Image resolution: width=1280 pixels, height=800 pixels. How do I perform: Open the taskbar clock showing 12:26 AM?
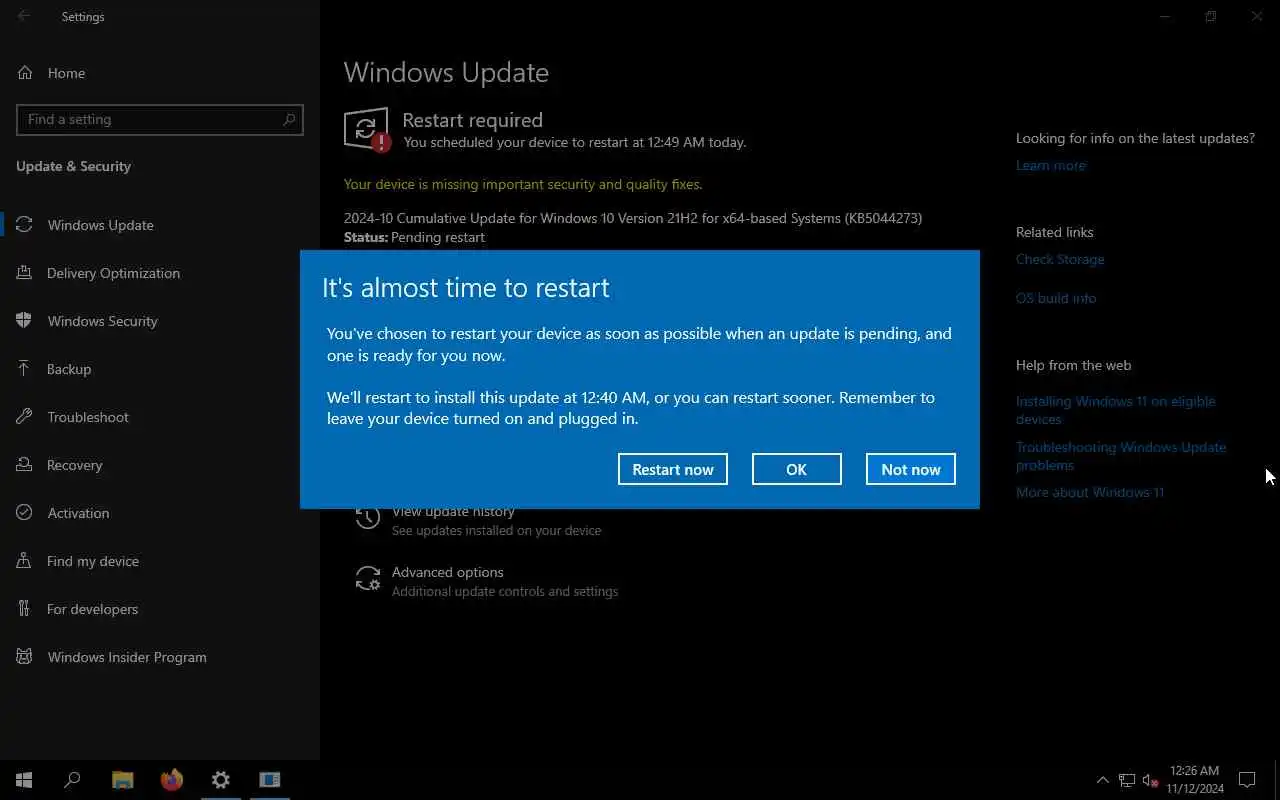(x=1195, y=780)
